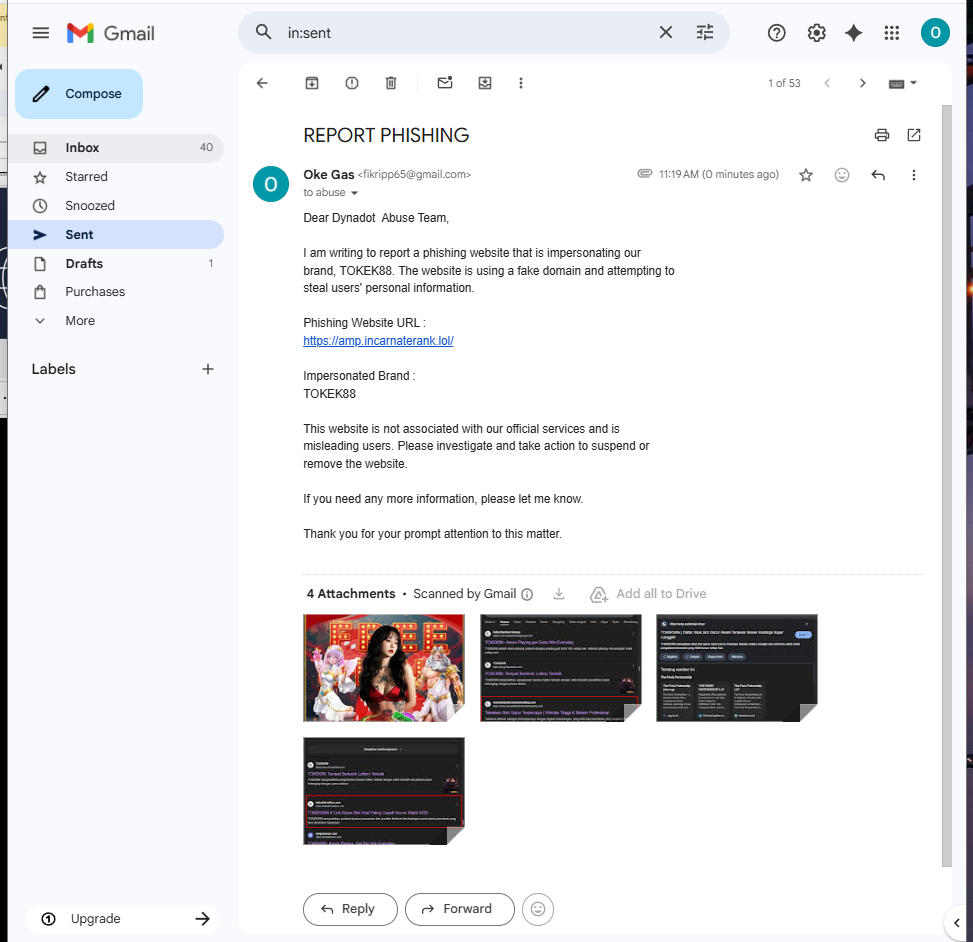Open the Purchases category

click(x=116, y=292)
